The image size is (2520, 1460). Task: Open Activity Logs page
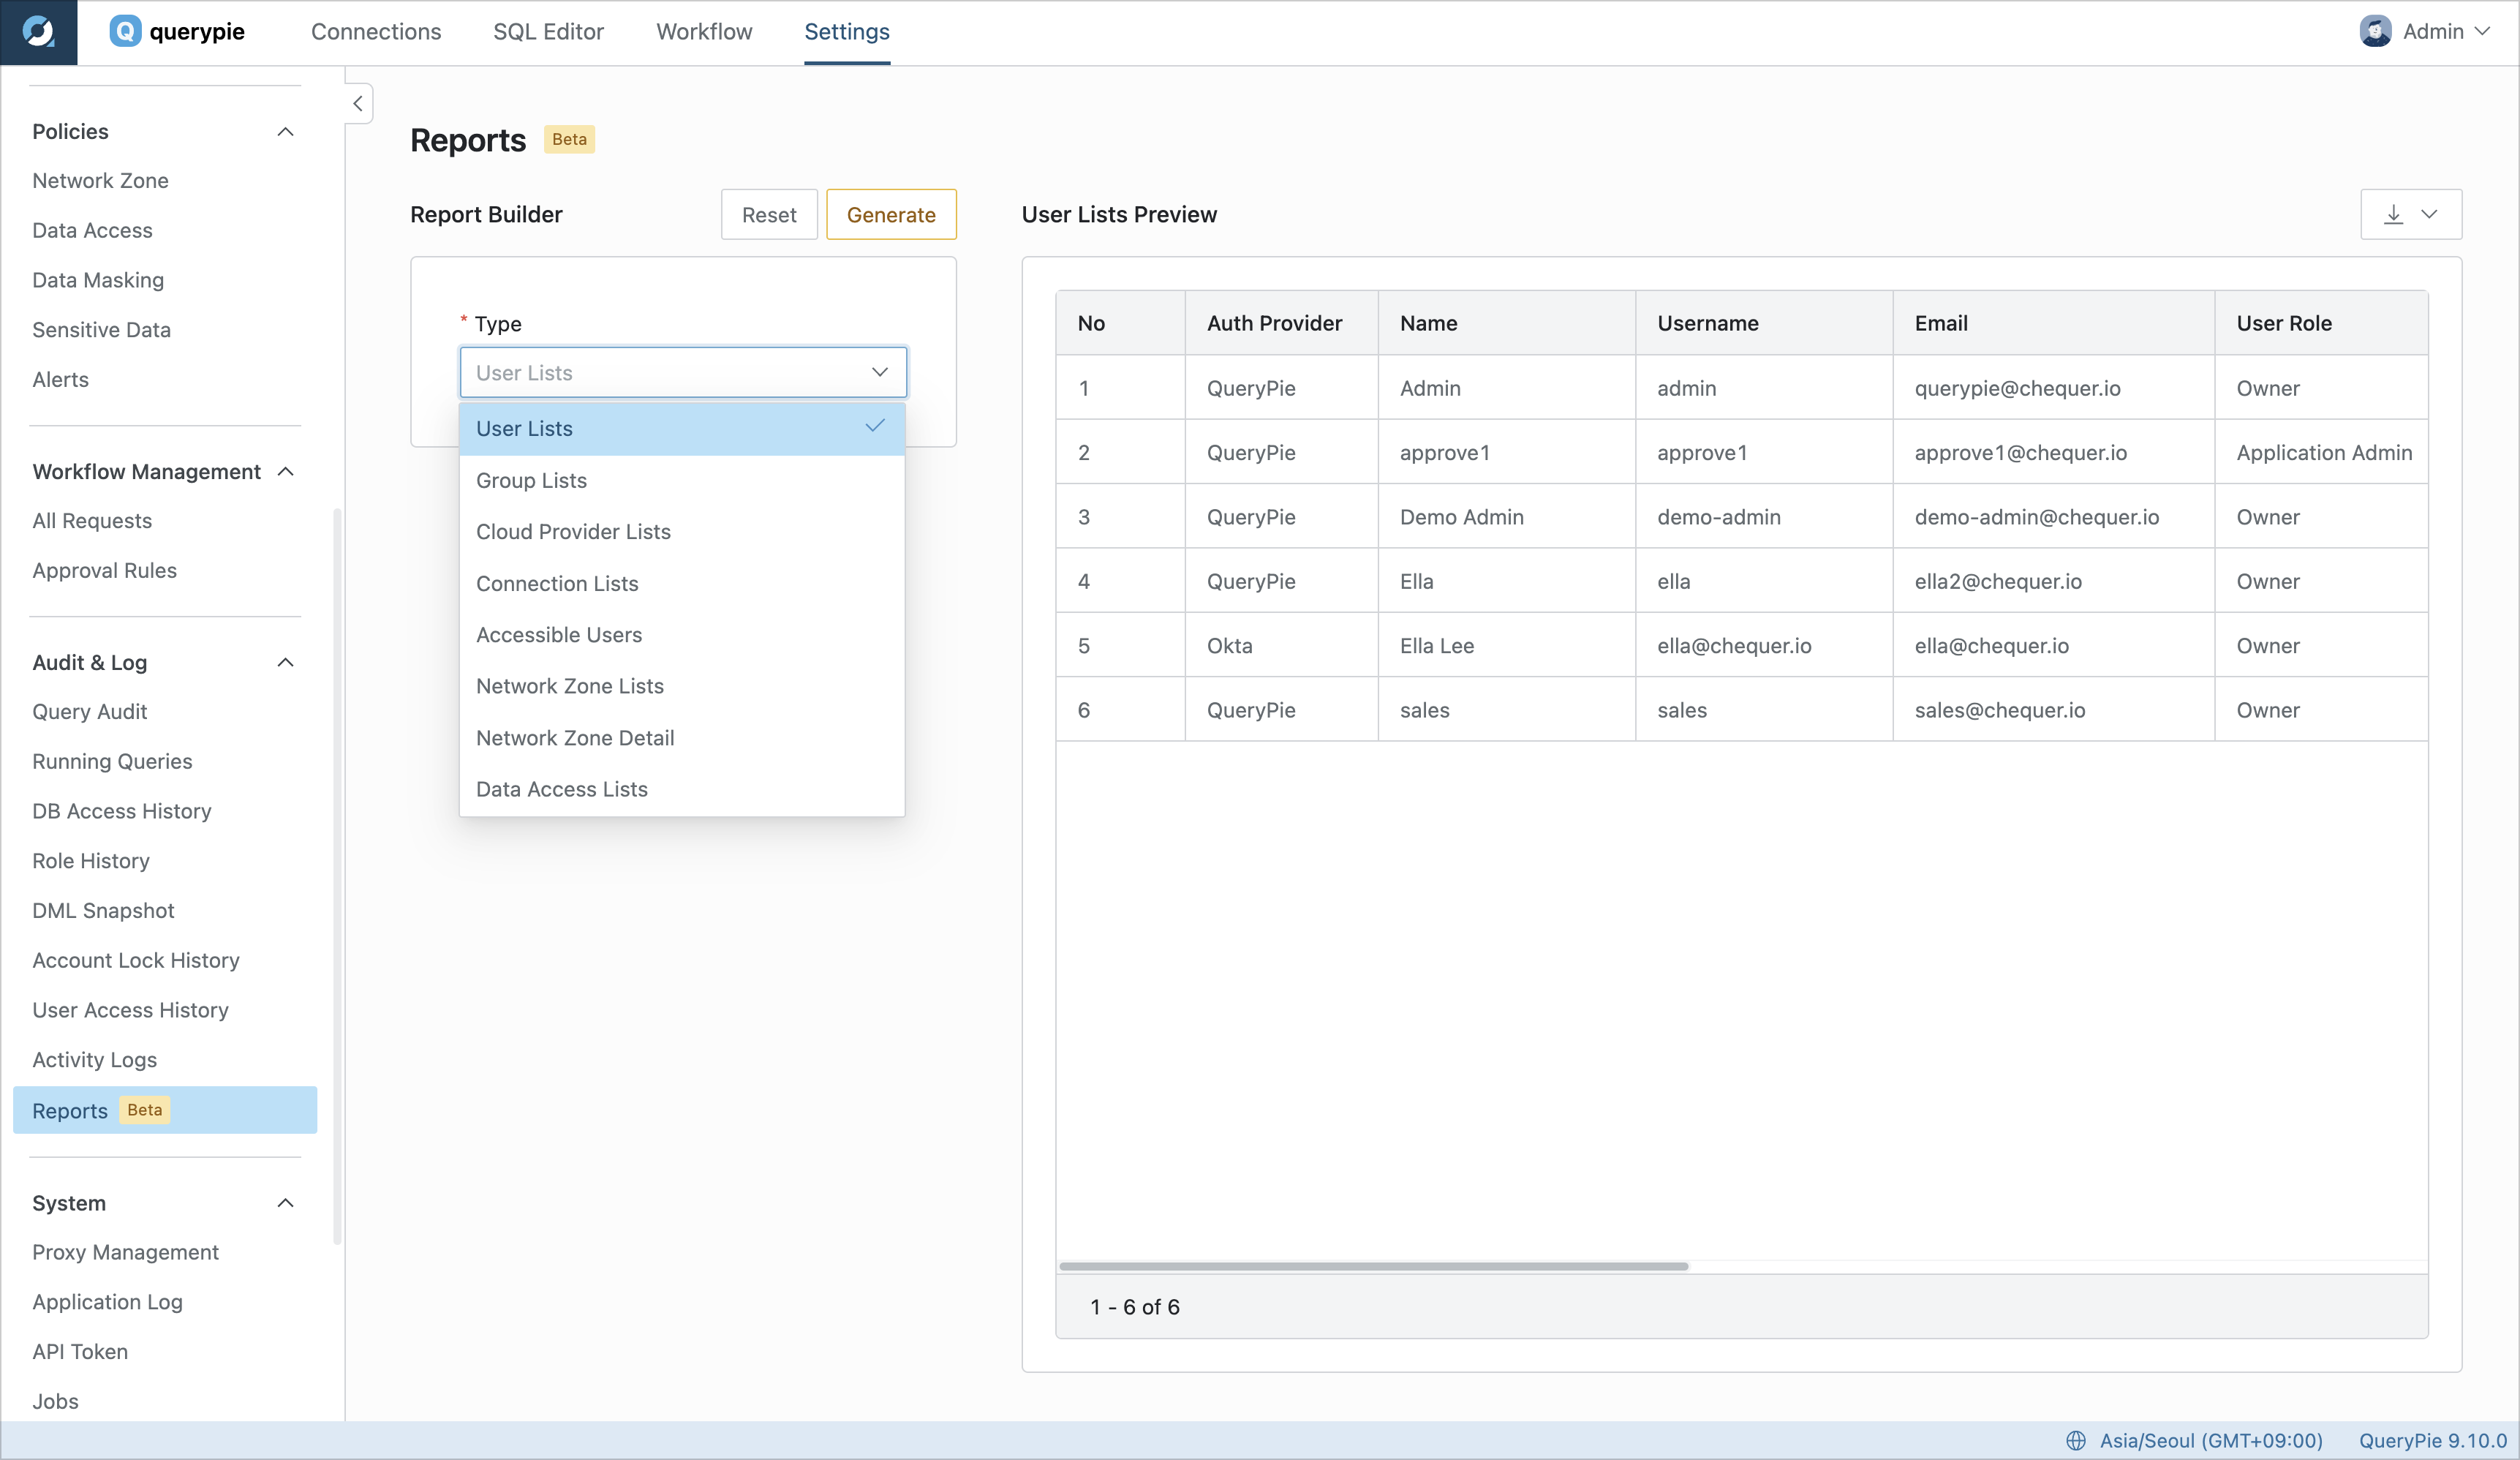click(x=94, y=1059)
